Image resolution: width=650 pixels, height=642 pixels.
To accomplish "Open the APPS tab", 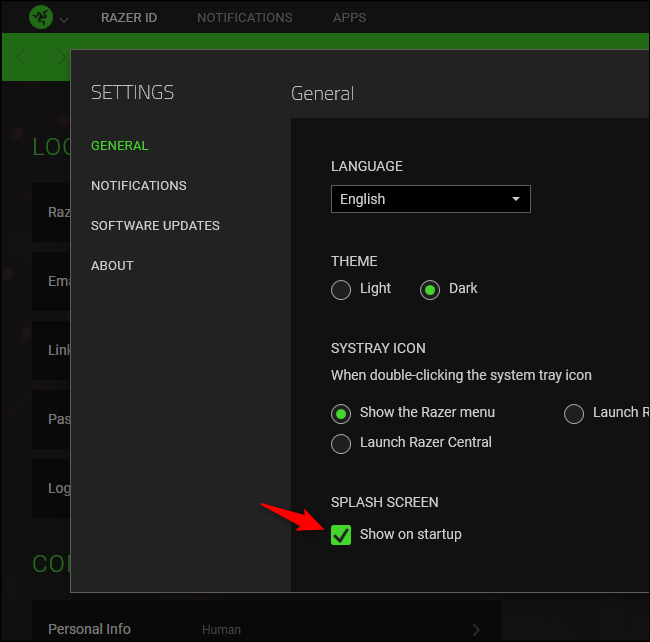I will 349,18.
